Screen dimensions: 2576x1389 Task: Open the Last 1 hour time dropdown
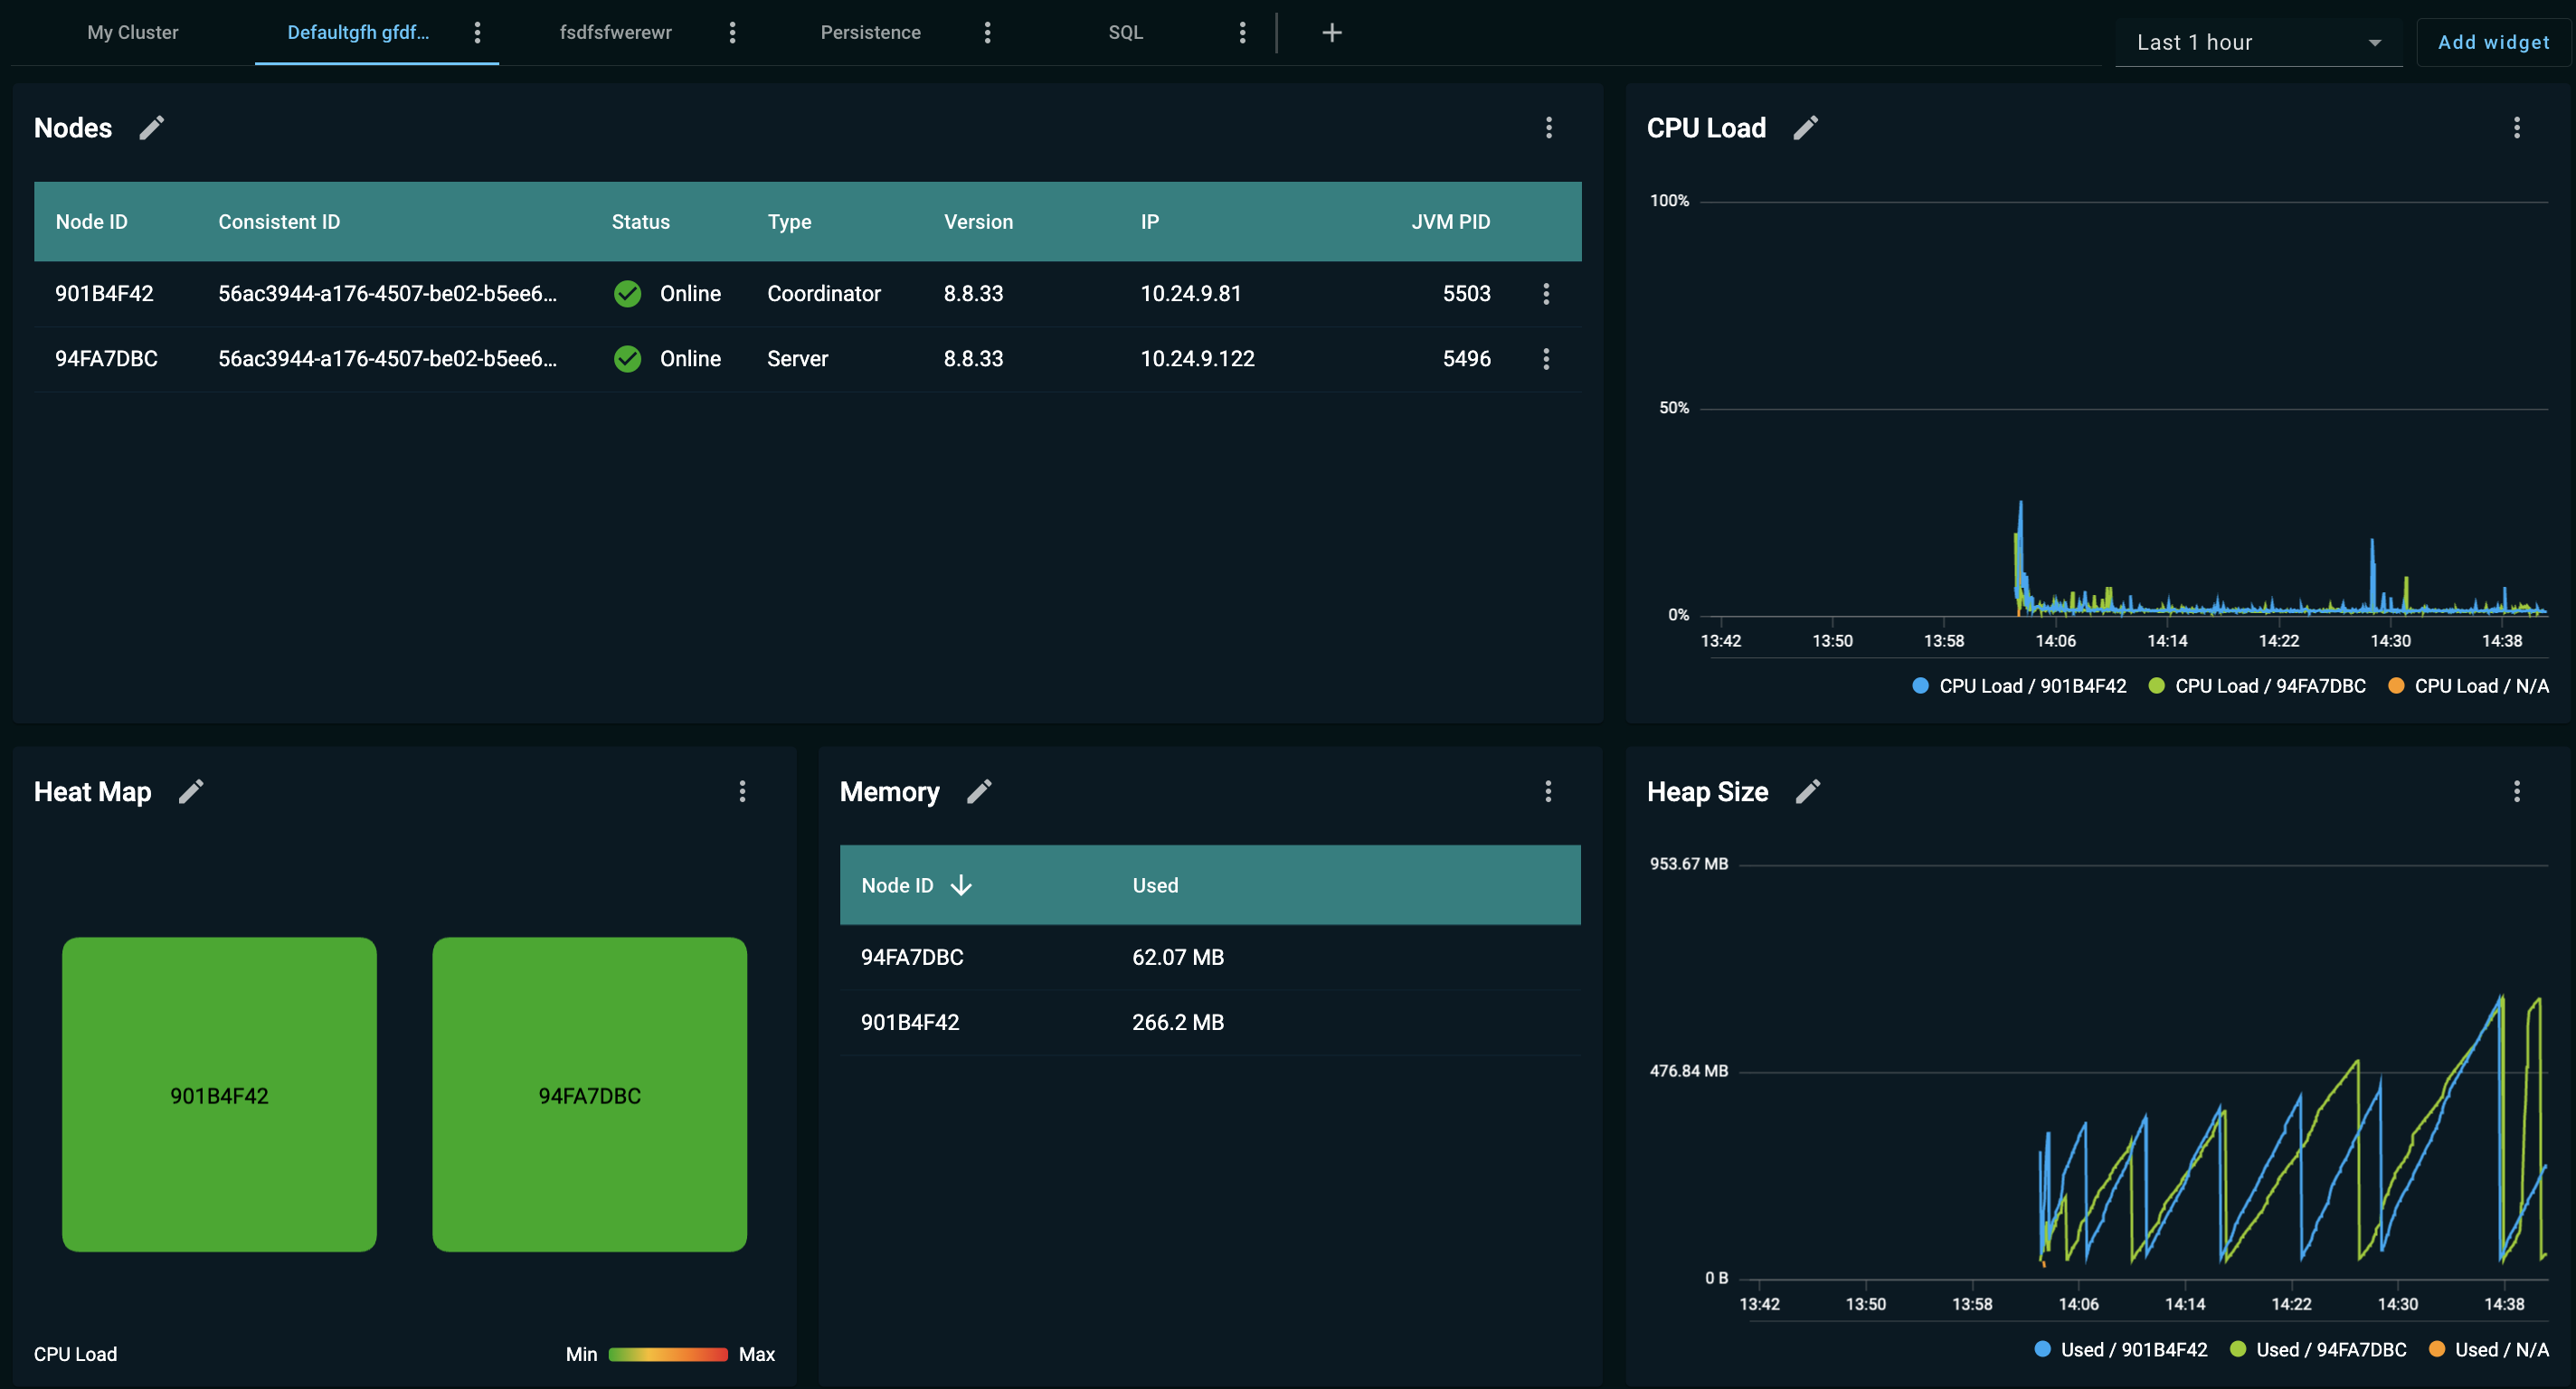[2258, 43]
